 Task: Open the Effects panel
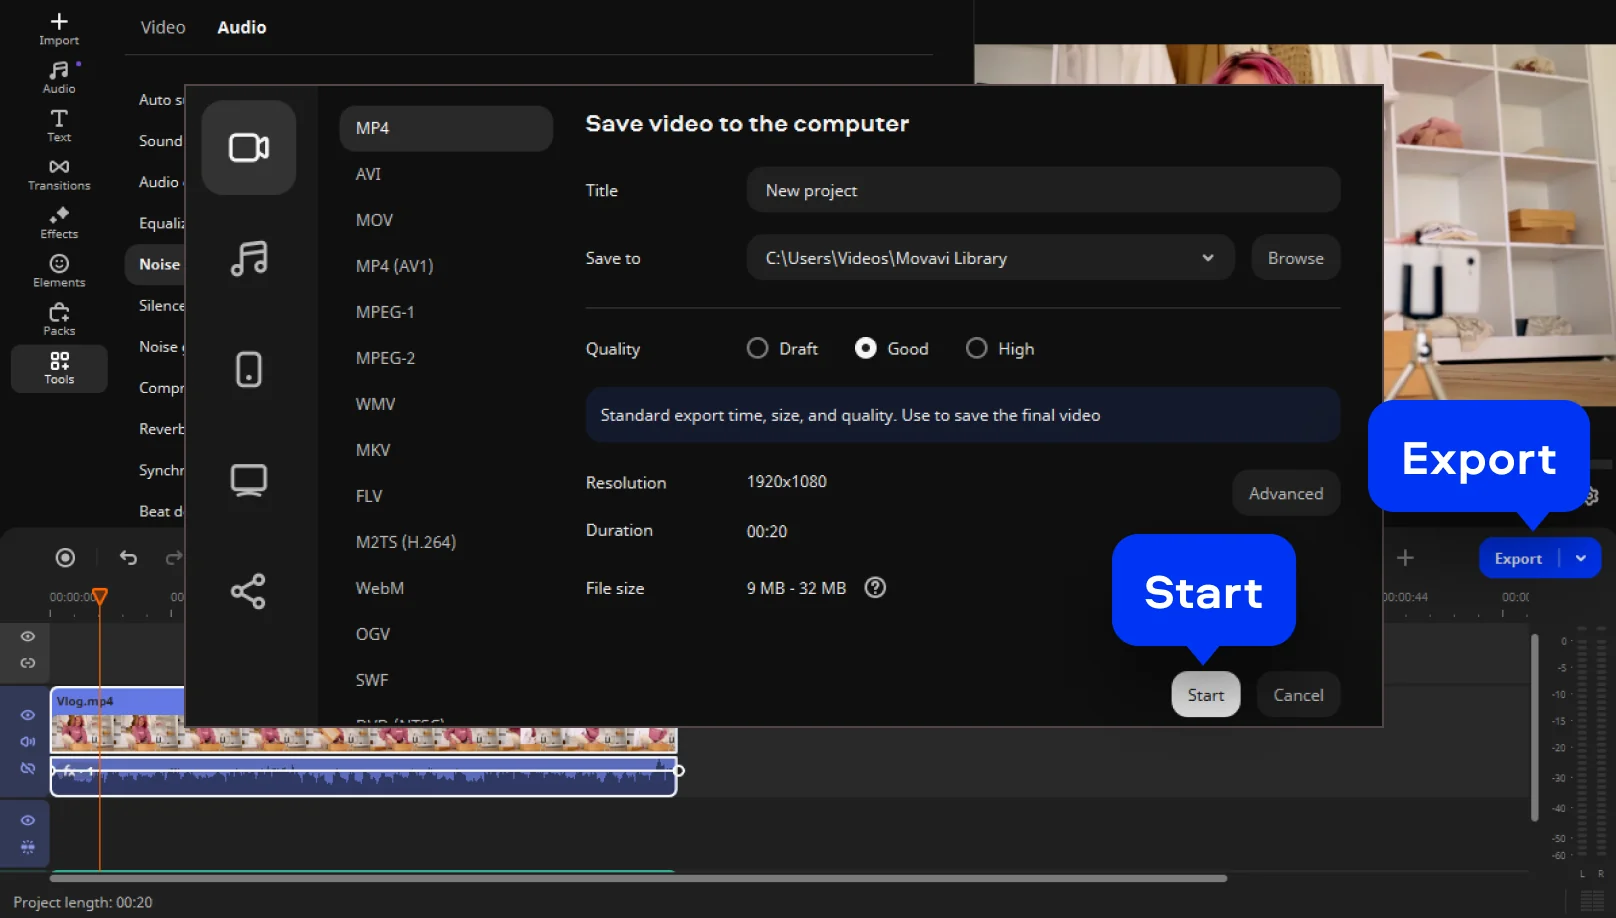[x=59, y=222]
